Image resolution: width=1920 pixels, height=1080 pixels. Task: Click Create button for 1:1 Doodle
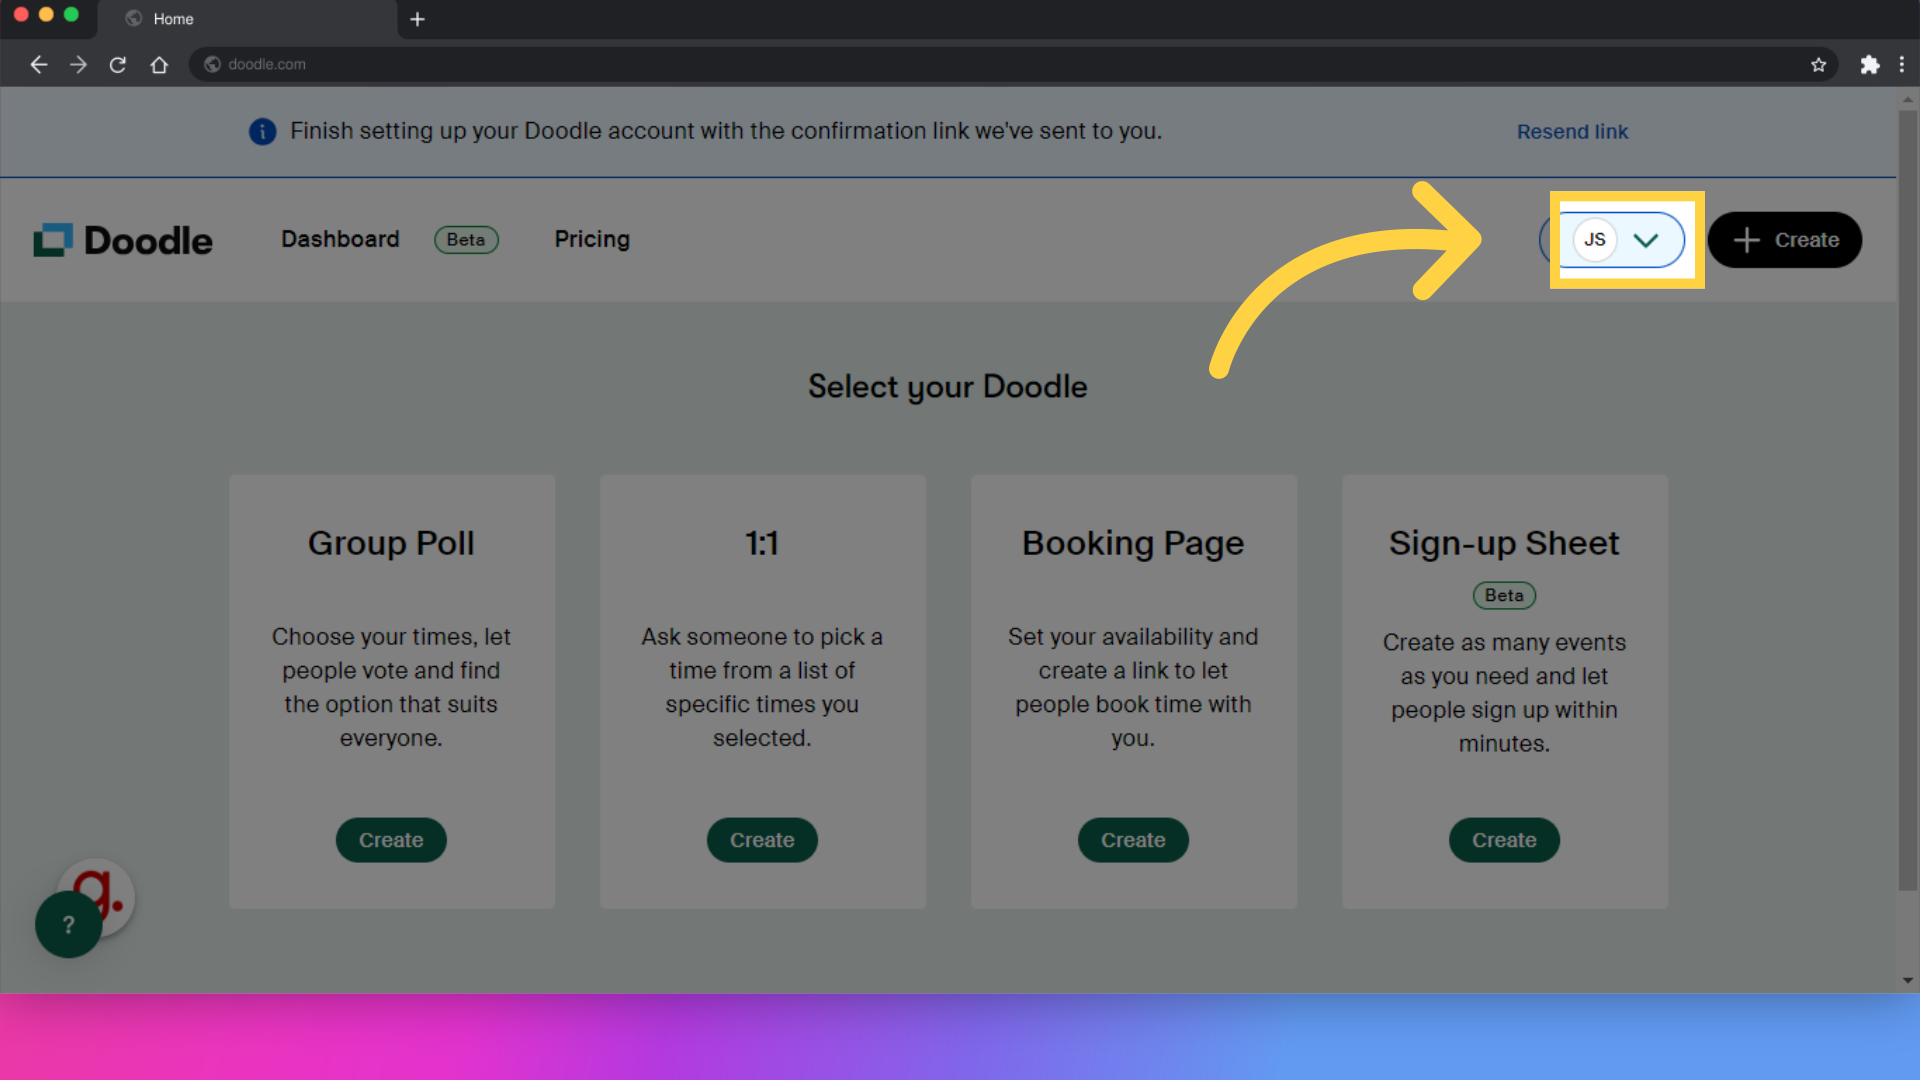pyautogui.click(x=761, y=840)
